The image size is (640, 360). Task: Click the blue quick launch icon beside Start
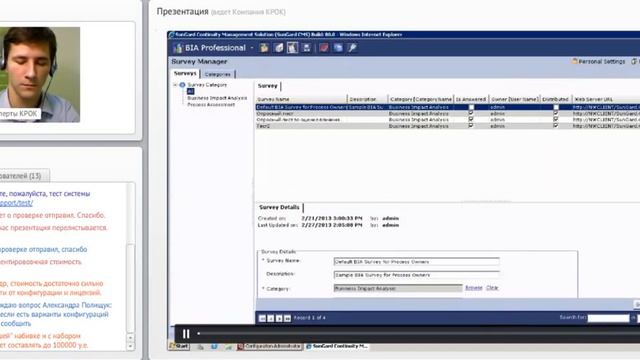tap(214, 346)
